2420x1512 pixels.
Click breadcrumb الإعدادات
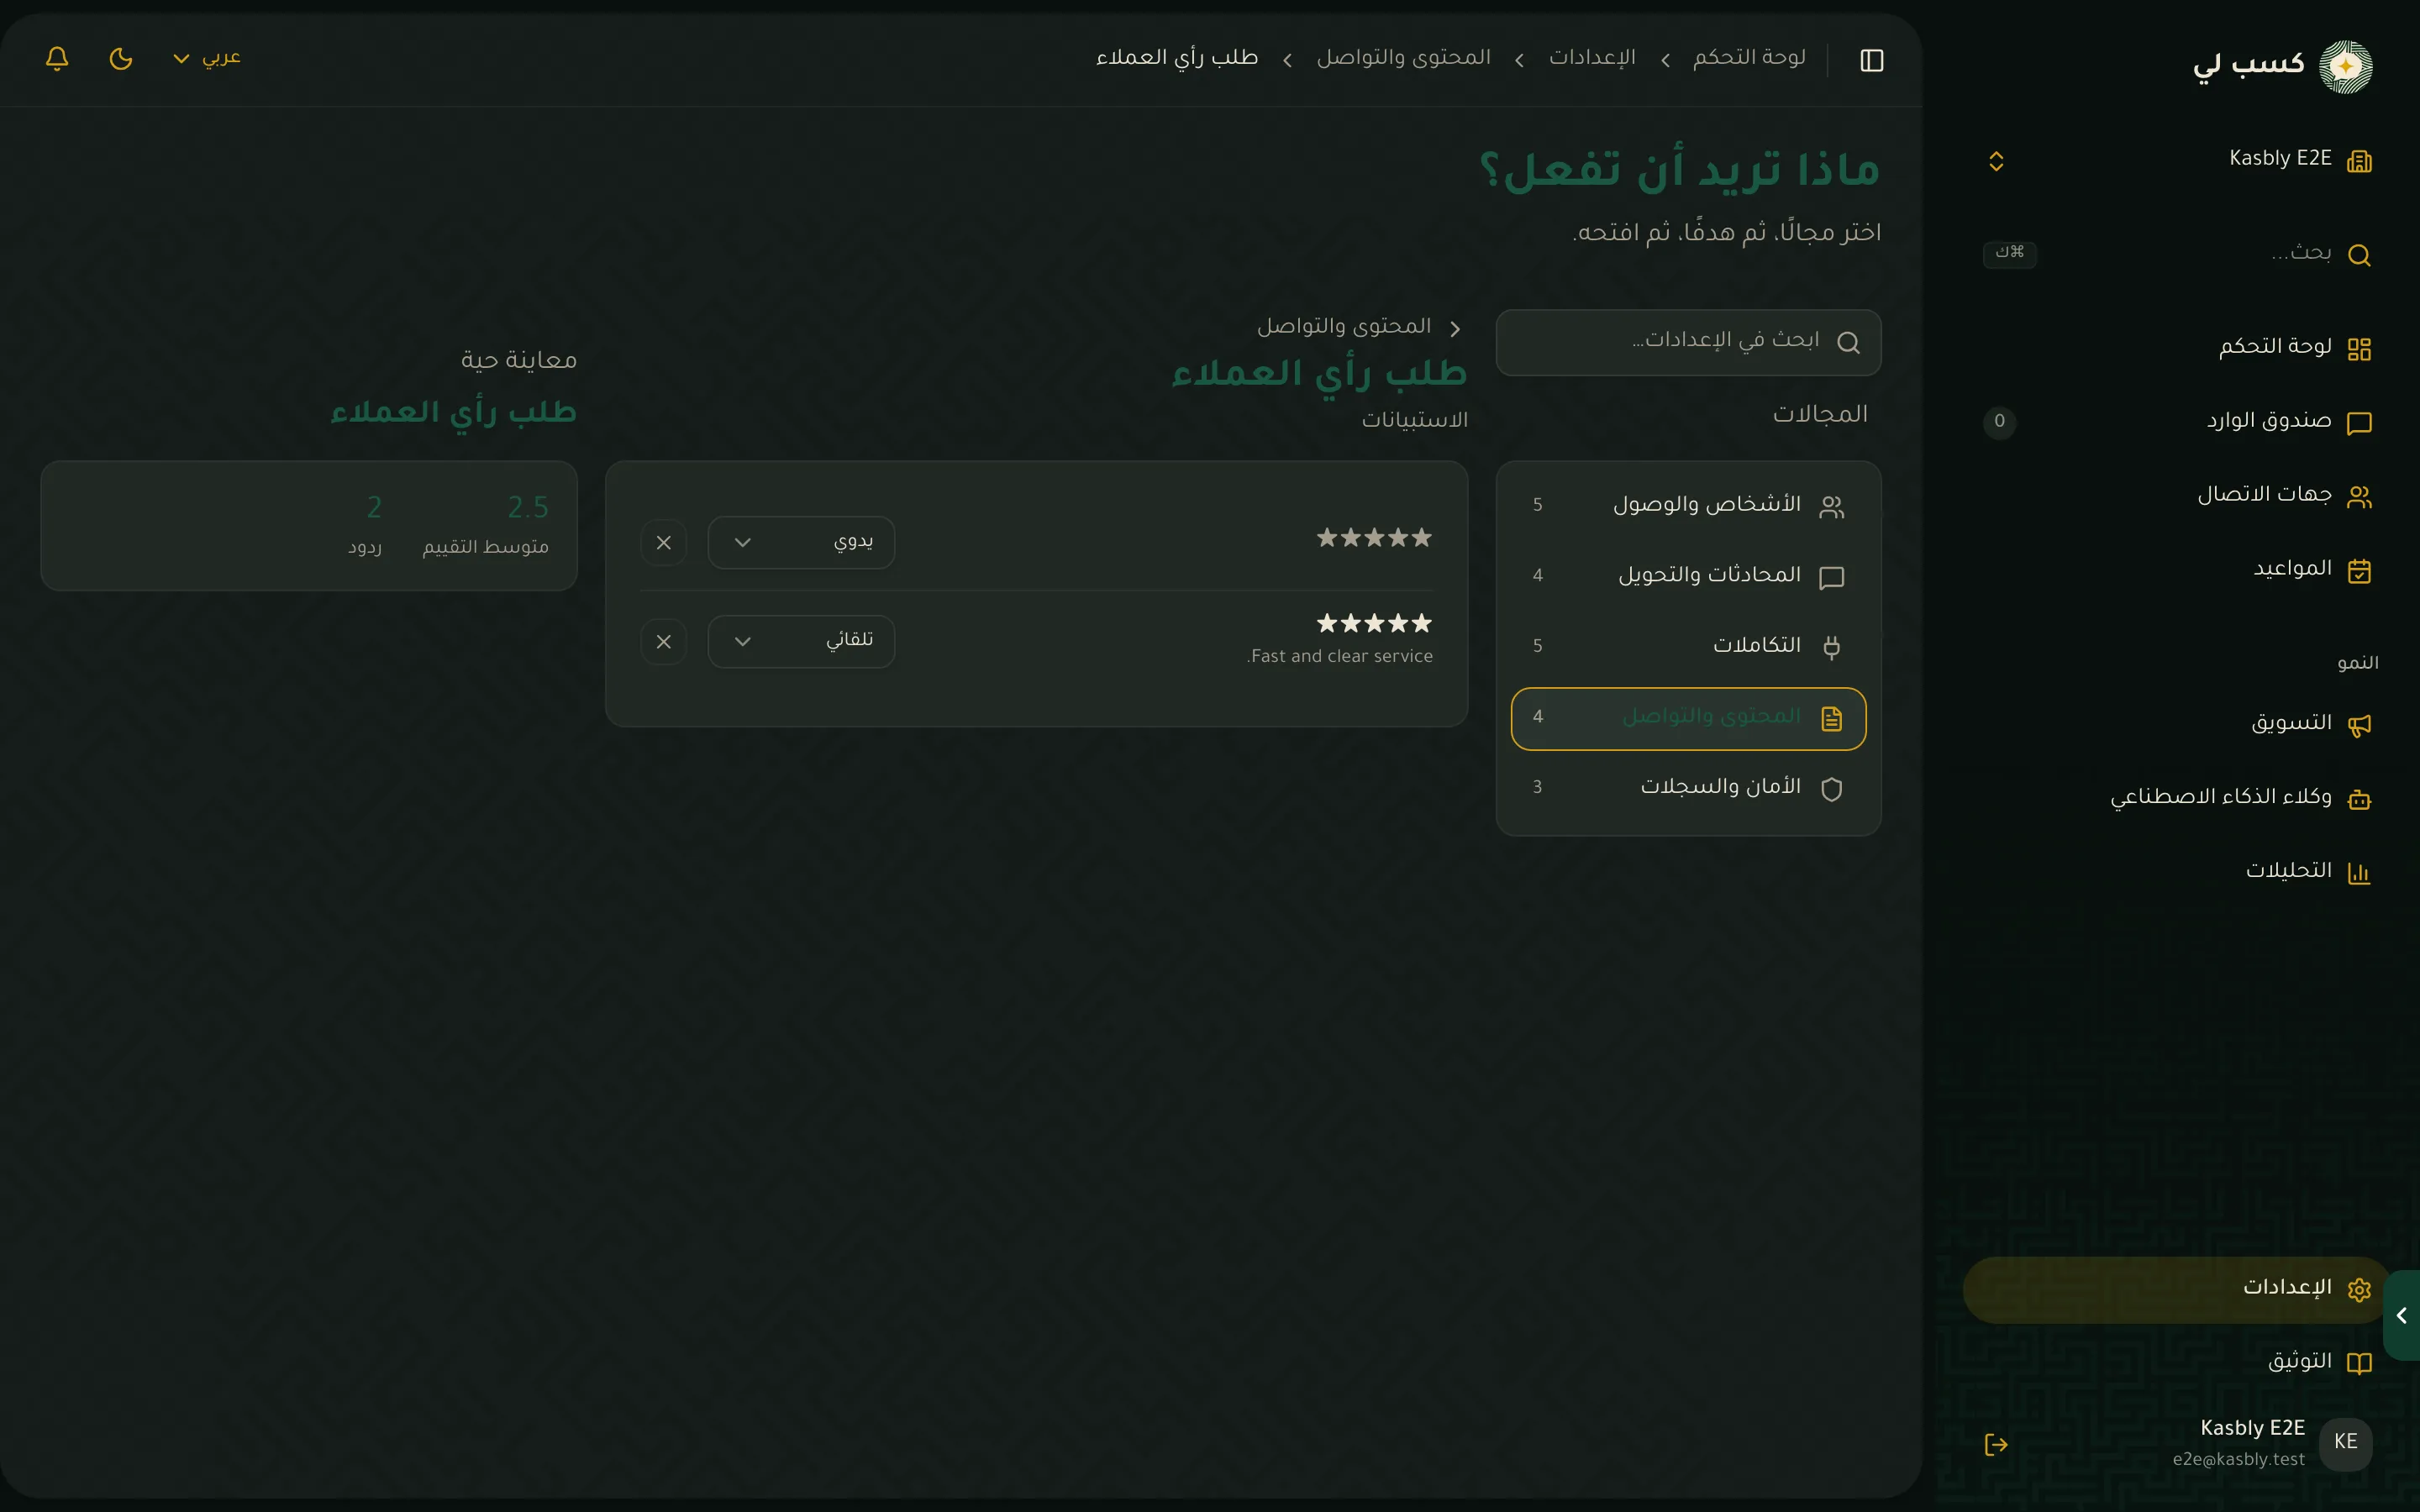pyautogui.click(x=1592, y=58)
